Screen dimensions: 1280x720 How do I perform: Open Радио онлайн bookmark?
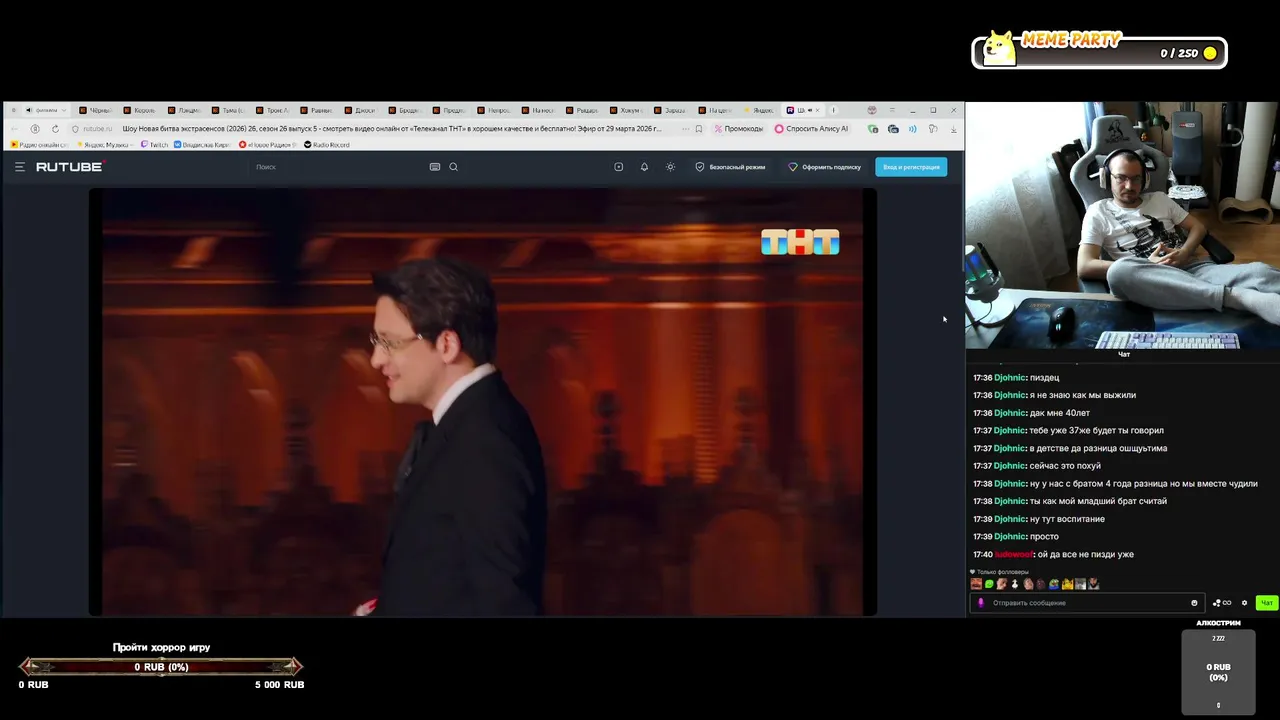pyautogui.click(x=39, y=145)
